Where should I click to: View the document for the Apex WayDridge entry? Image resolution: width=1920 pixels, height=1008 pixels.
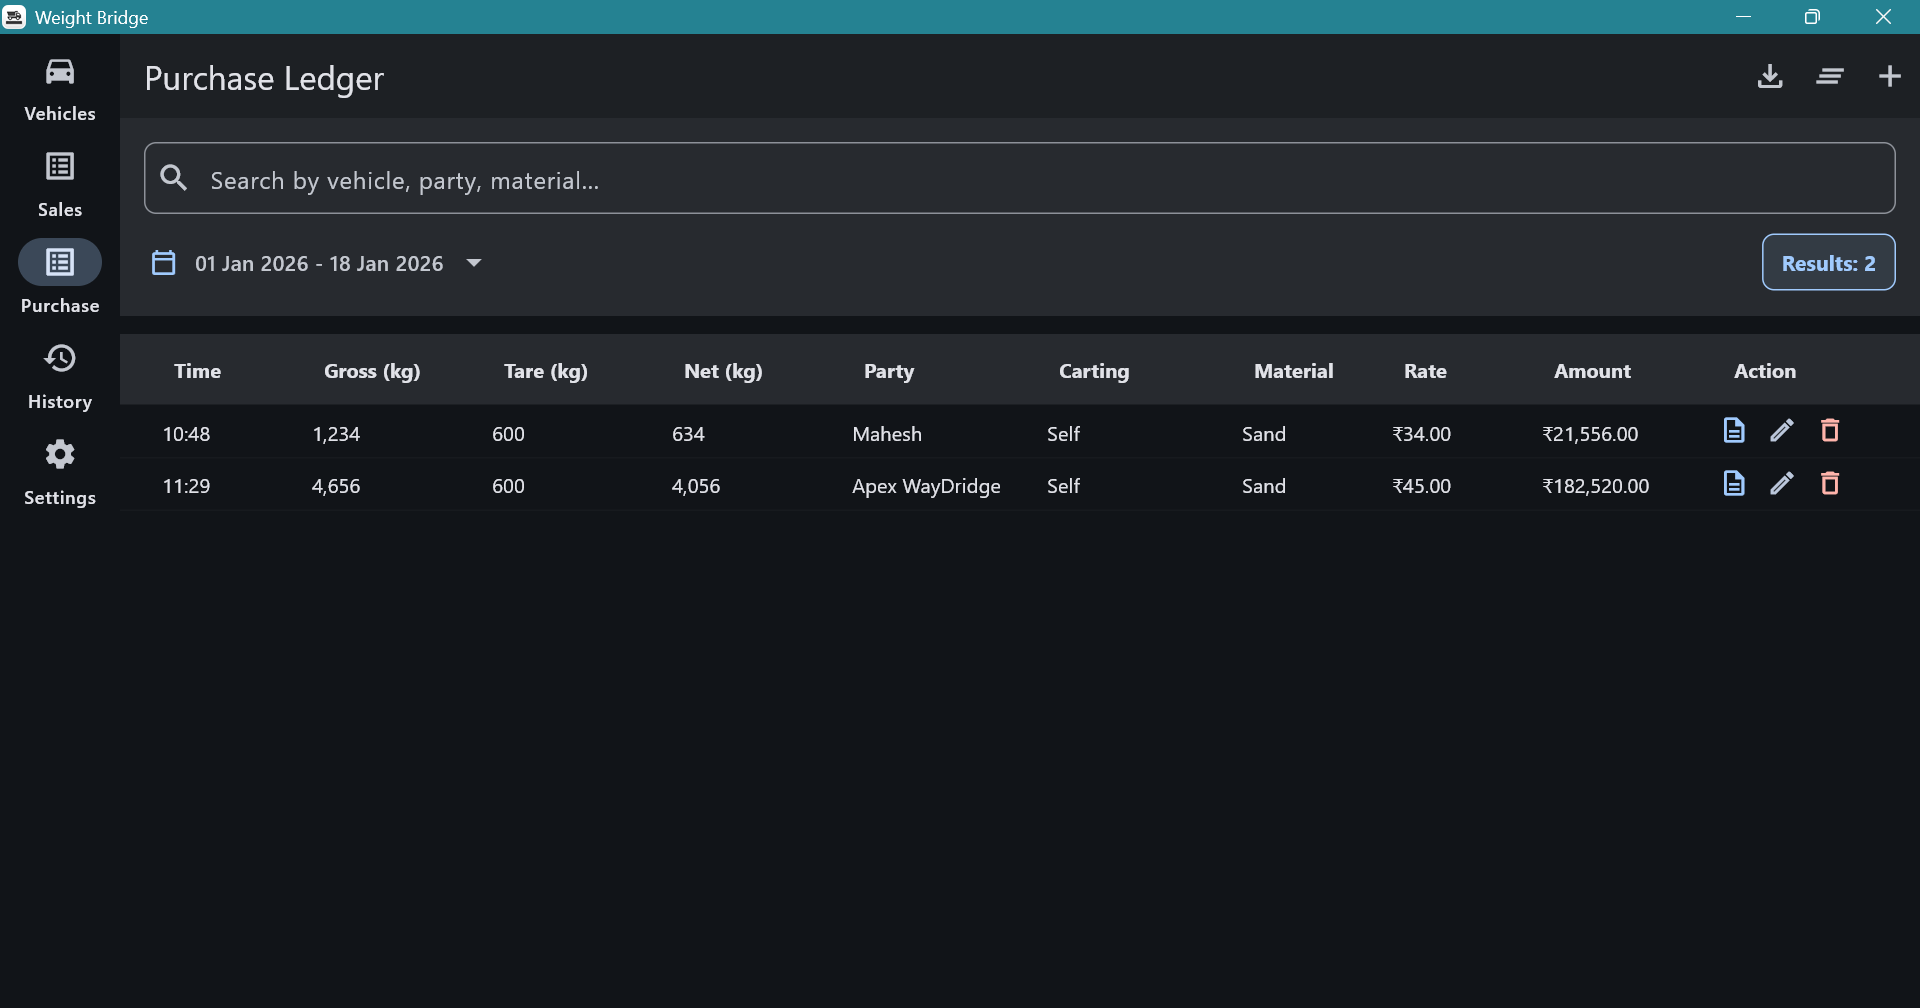(1734, 483)
